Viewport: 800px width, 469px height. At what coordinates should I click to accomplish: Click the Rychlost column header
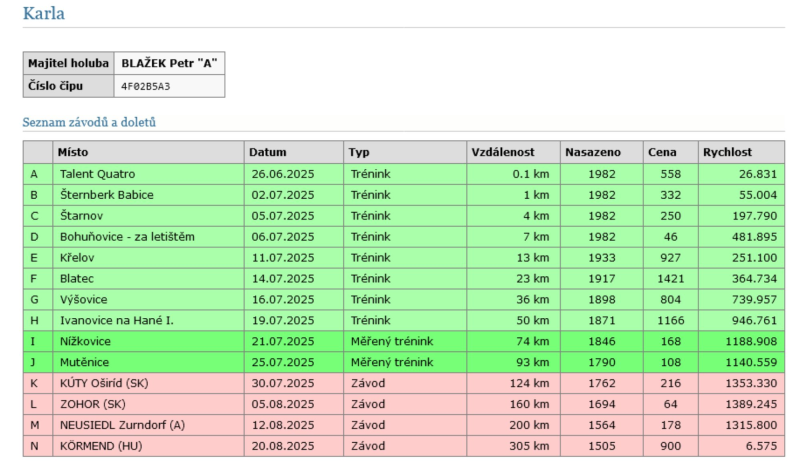tap(726, 152)
